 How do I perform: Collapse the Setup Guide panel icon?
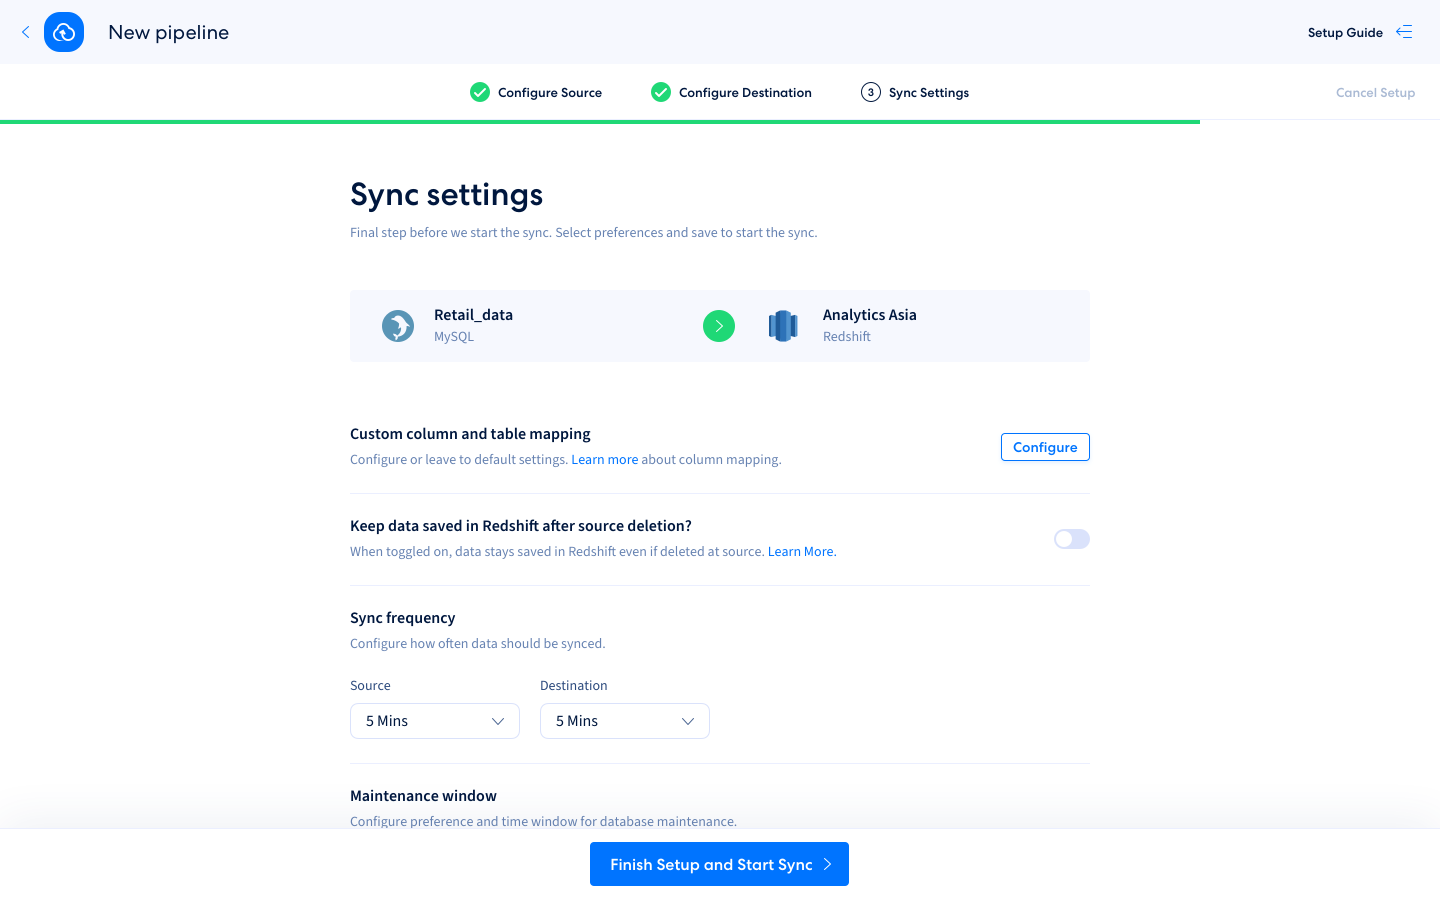click(1404, 32)
